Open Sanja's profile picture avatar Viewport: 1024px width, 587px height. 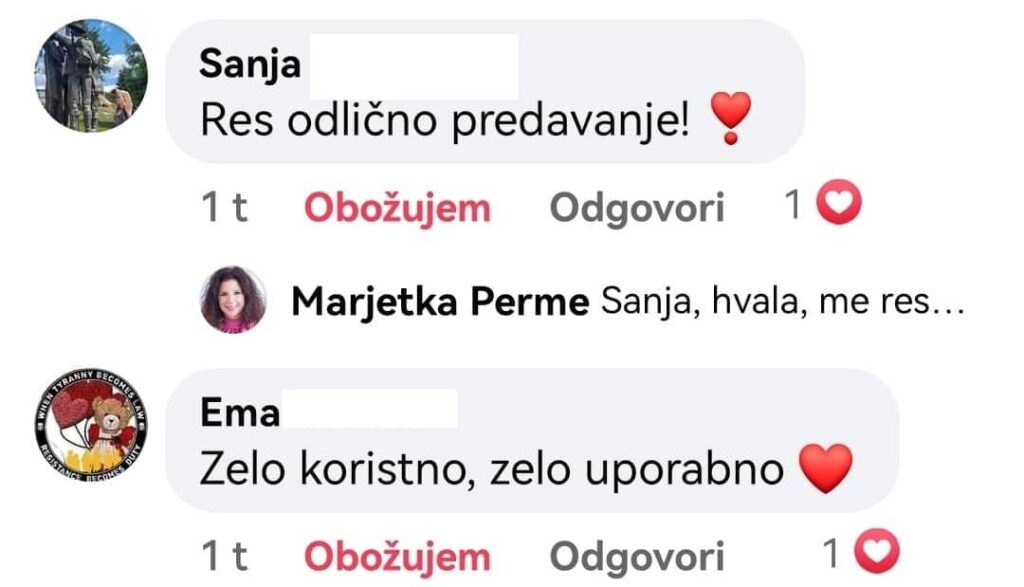[91, 76]
